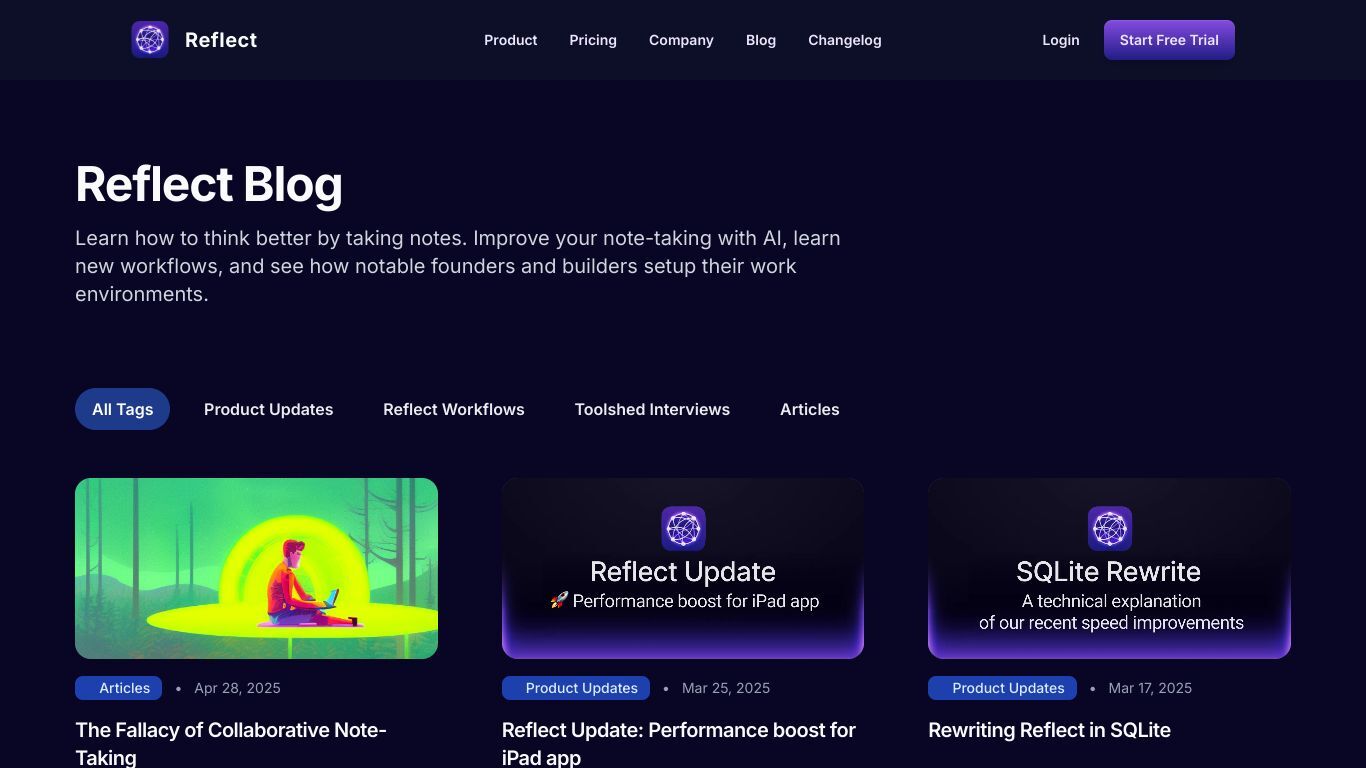Screen dimensions: 1366x768
Task: Navigate to Blog in the header
Action: pos(761,40)
